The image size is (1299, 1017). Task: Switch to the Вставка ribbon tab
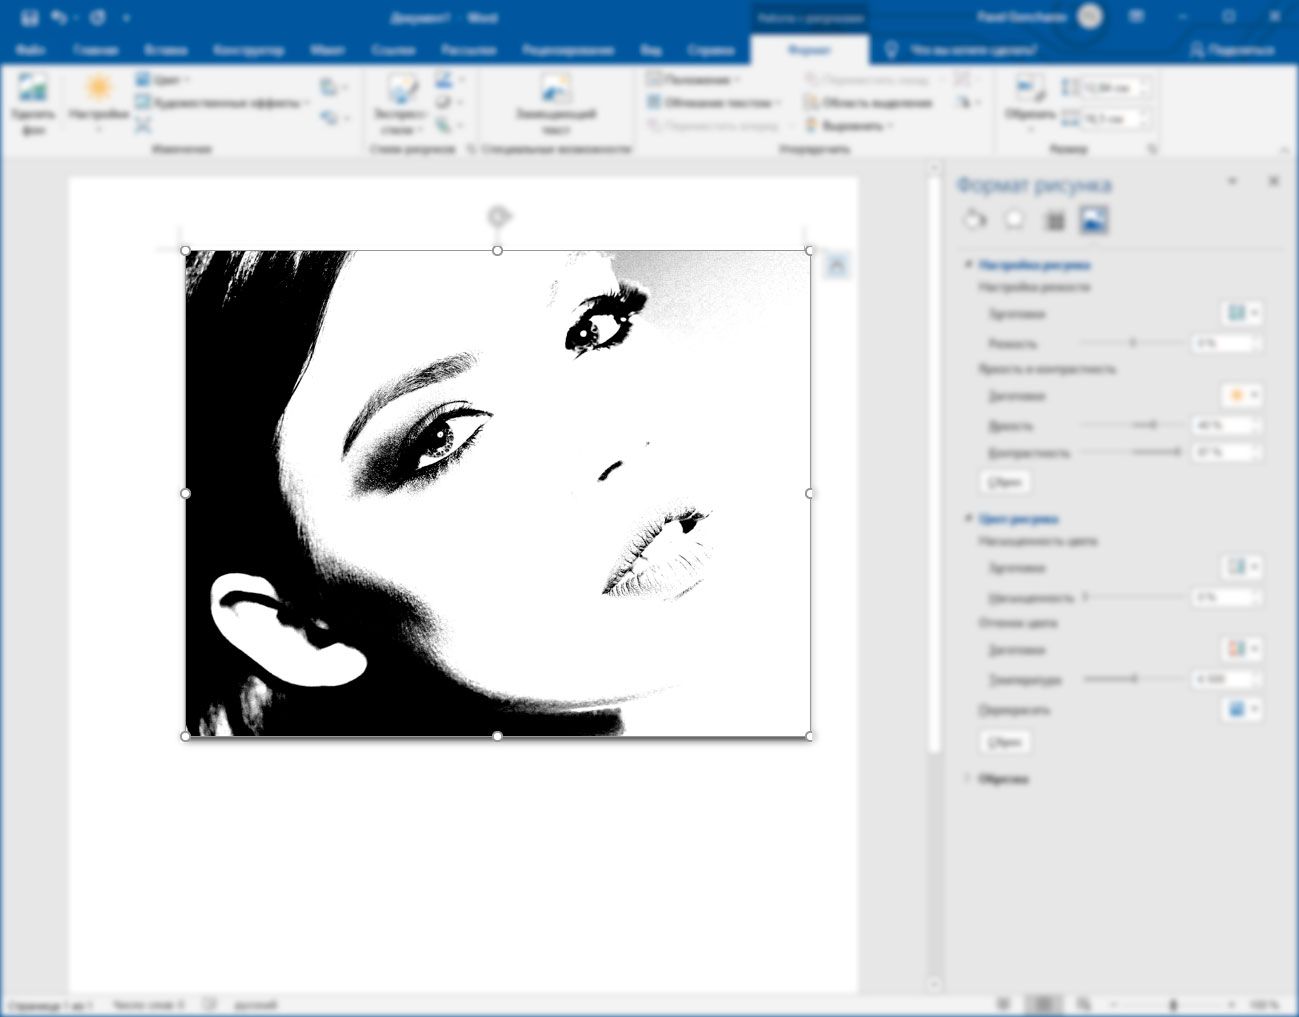(165, 50)
